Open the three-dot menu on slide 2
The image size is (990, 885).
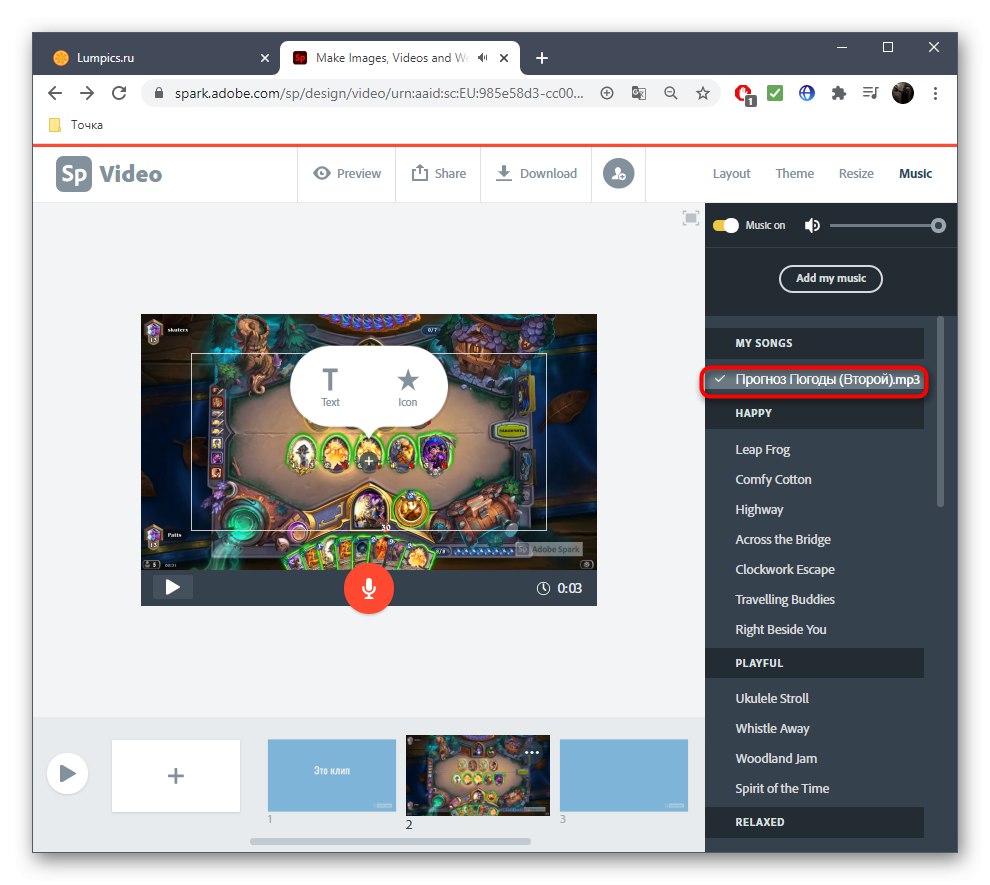[x=532, y=752]
